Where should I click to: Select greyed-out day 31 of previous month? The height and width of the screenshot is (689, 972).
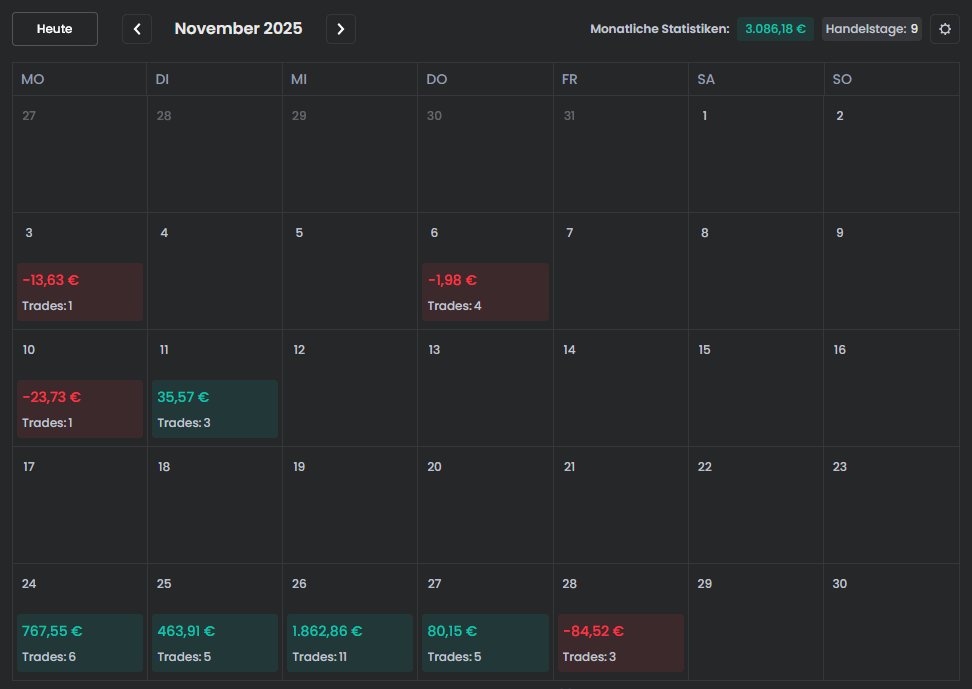coord(621,154)
